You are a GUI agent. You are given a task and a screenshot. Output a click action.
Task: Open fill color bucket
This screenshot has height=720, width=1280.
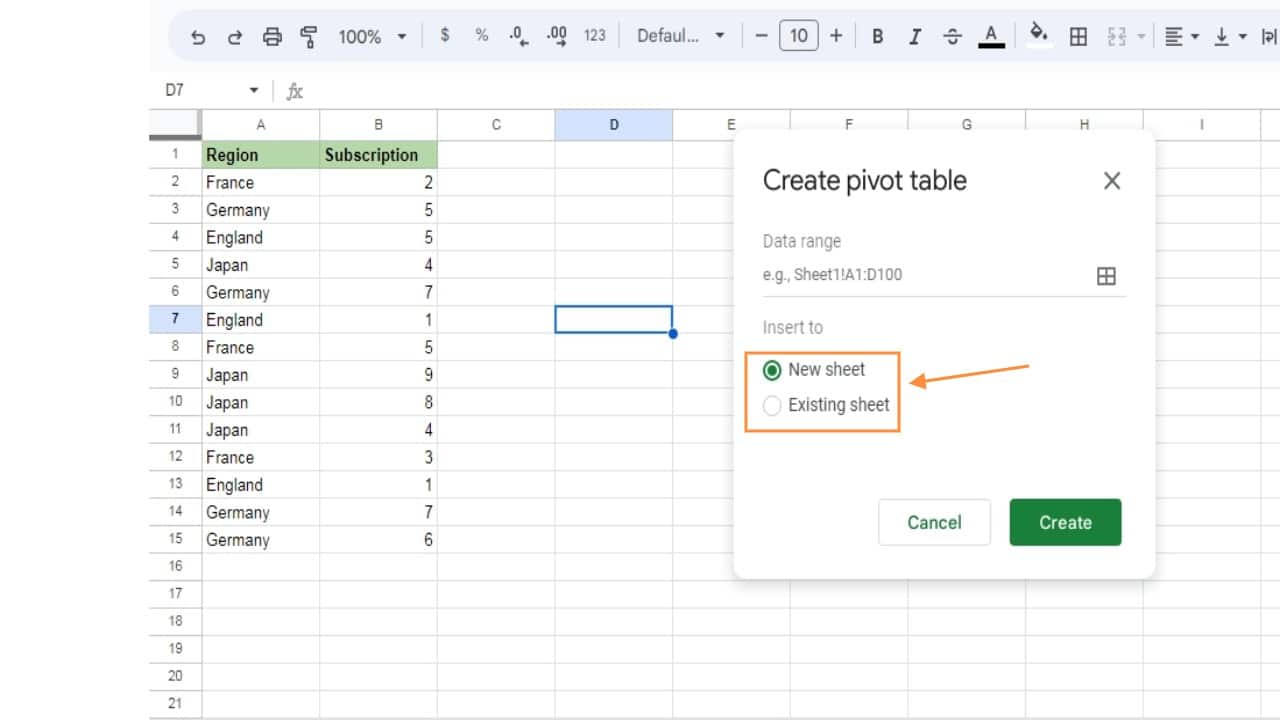click(x=1040, y=35)
